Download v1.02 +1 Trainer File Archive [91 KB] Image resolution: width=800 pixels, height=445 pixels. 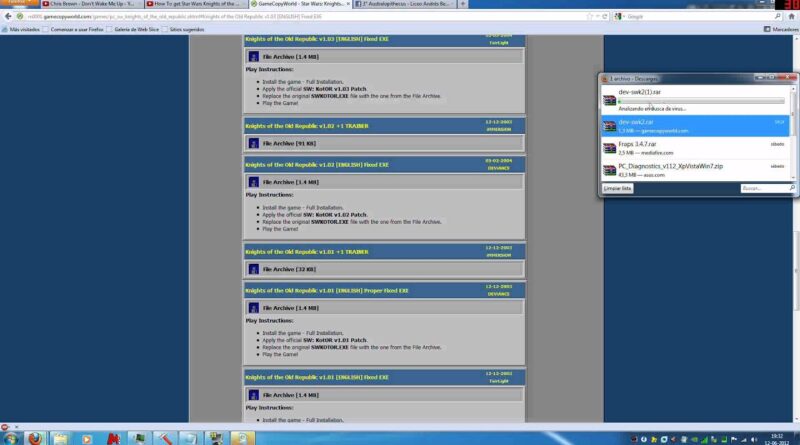[289, 143]
